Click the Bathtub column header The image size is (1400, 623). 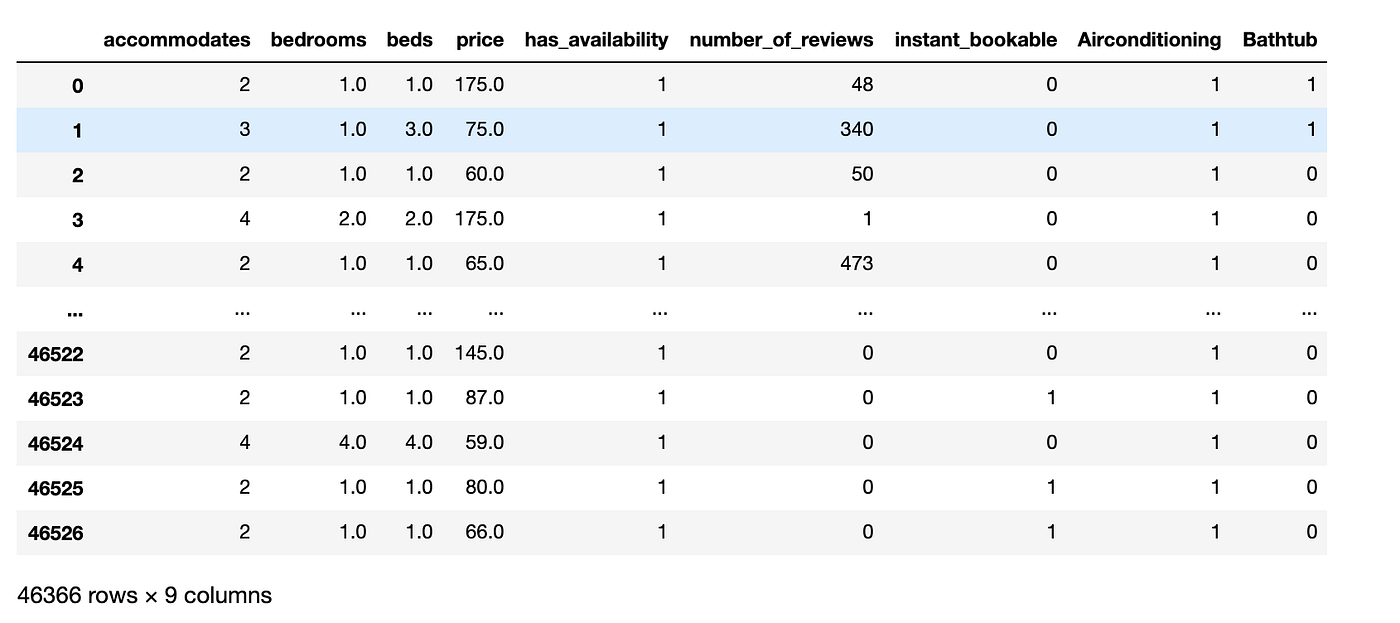[1280, 40]
